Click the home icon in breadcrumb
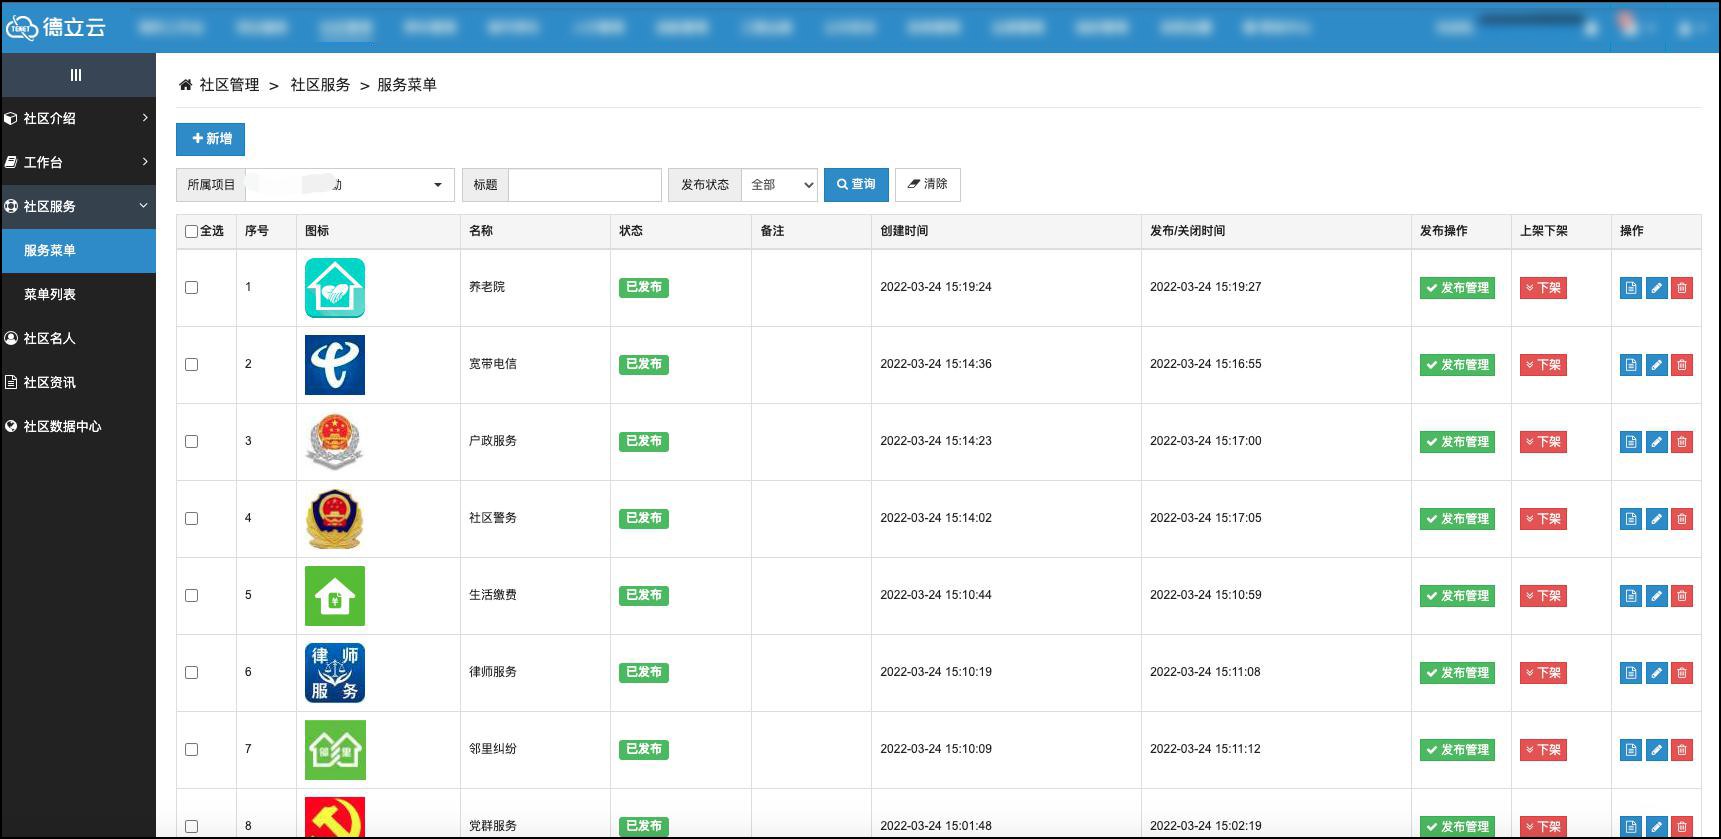 (x=185, y=85)
